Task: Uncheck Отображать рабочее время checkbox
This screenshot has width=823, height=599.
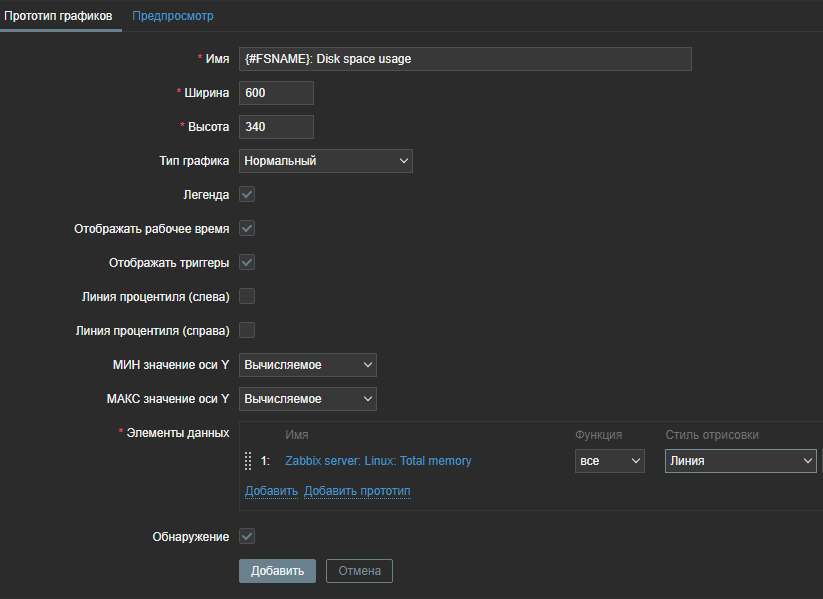Action: point(247,228)
